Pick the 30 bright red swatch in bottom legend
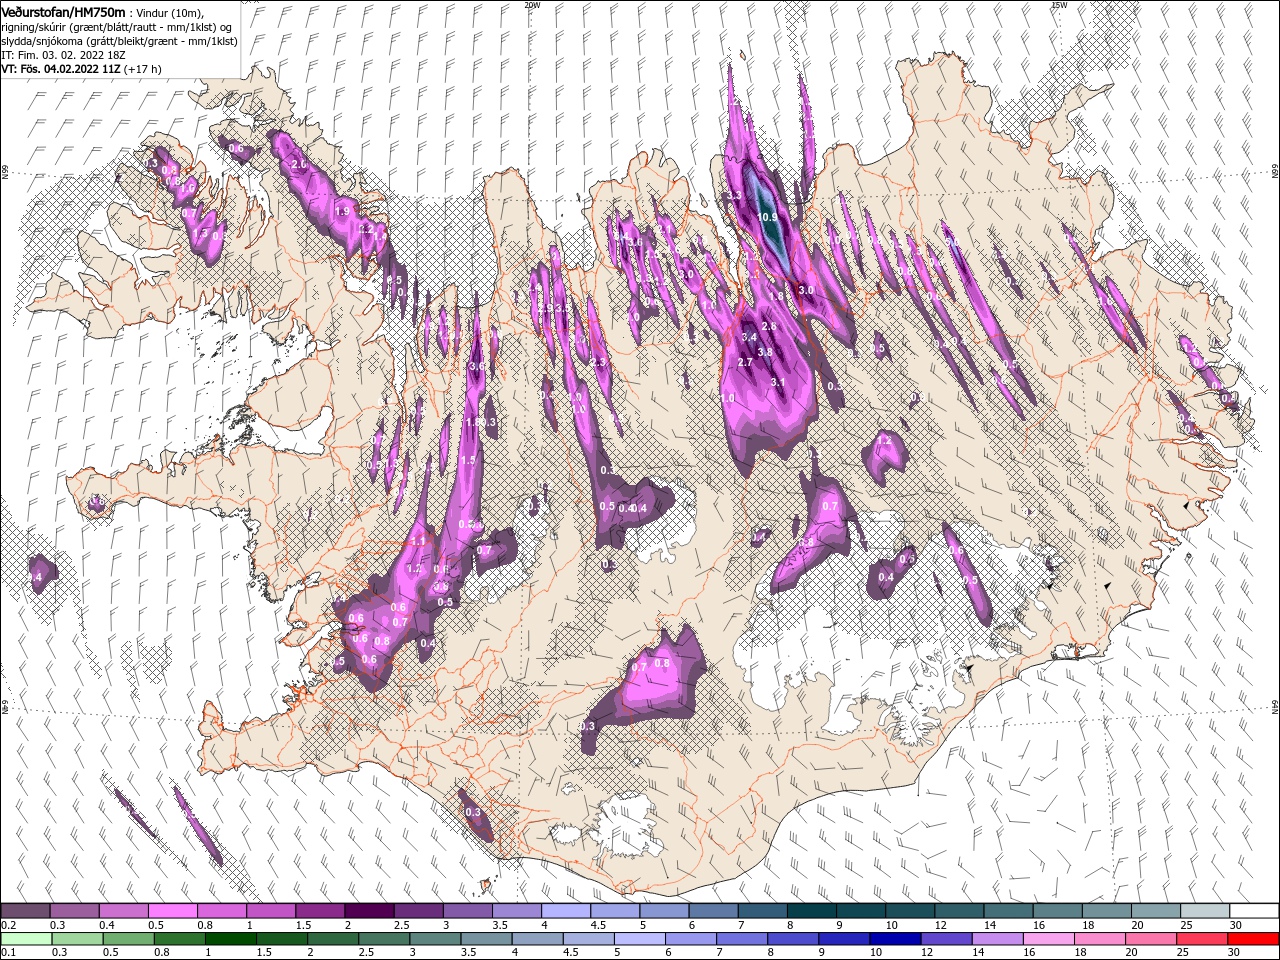The image size is (1280, 960). tap(1253, 938)
